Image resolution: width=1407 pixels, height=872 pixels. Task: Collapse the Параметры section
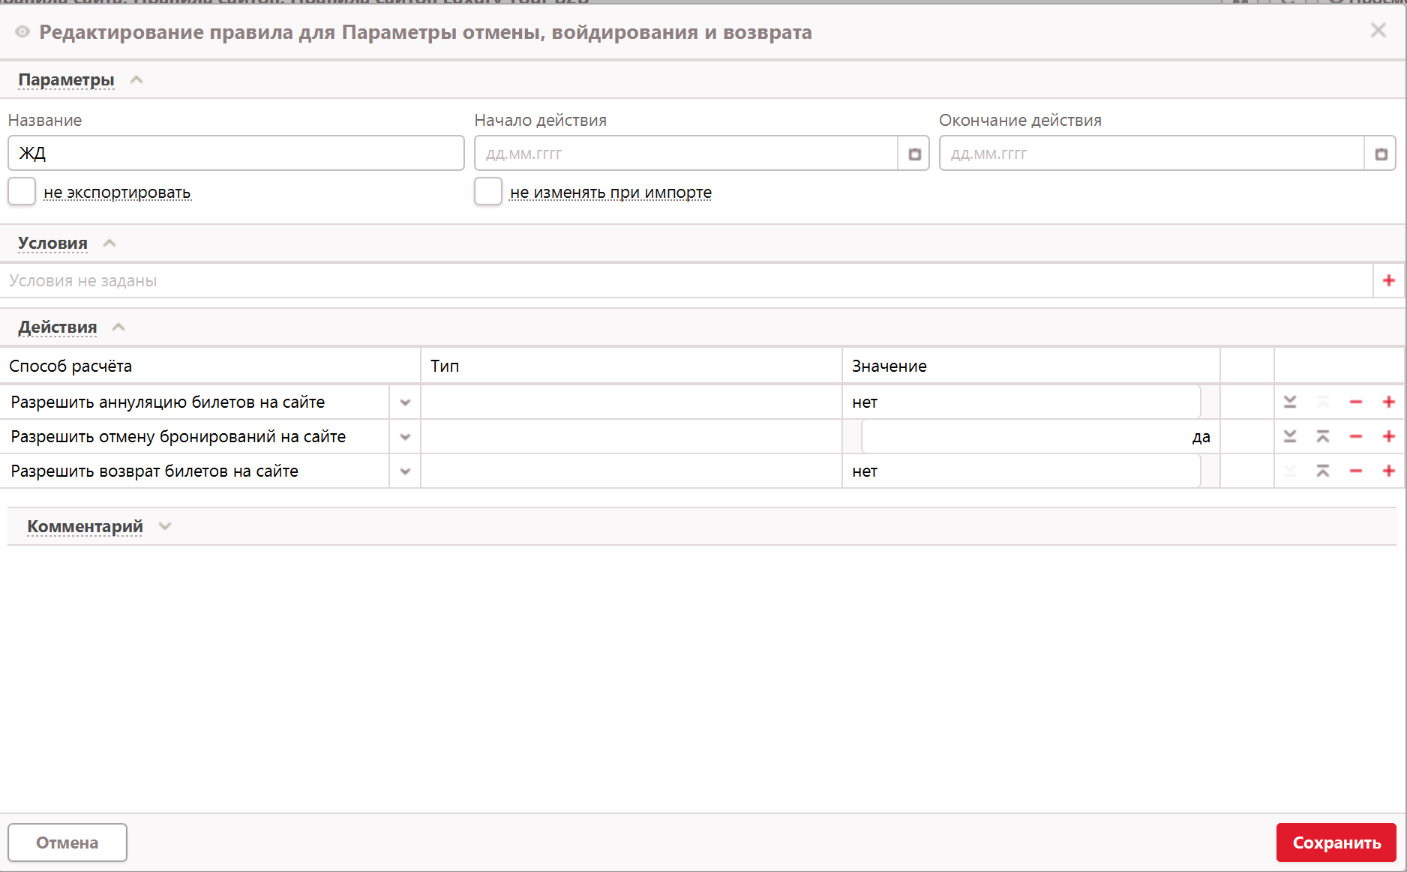coord(136,80)
